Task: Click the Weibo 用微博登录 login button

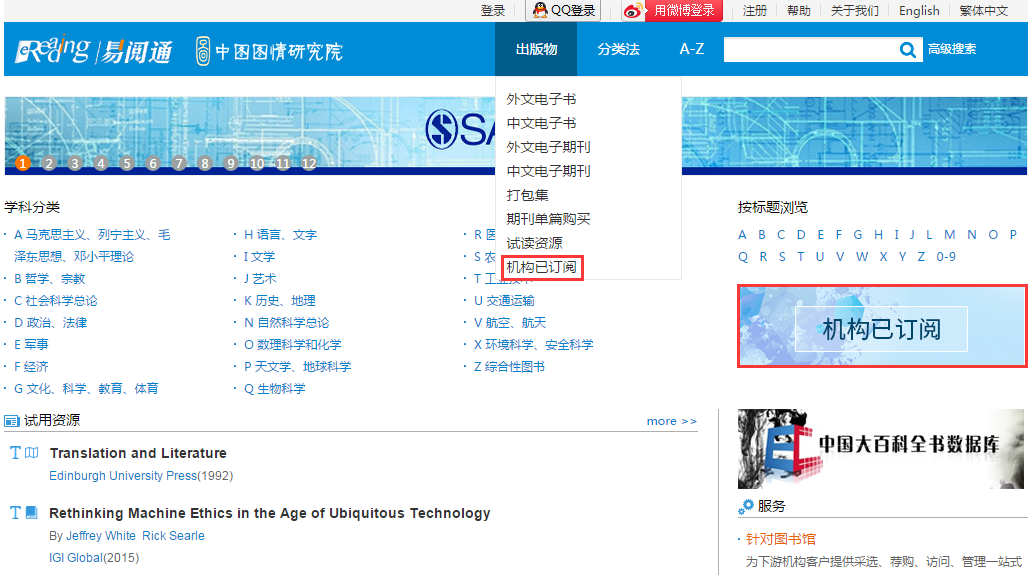Action: [672, 11]
